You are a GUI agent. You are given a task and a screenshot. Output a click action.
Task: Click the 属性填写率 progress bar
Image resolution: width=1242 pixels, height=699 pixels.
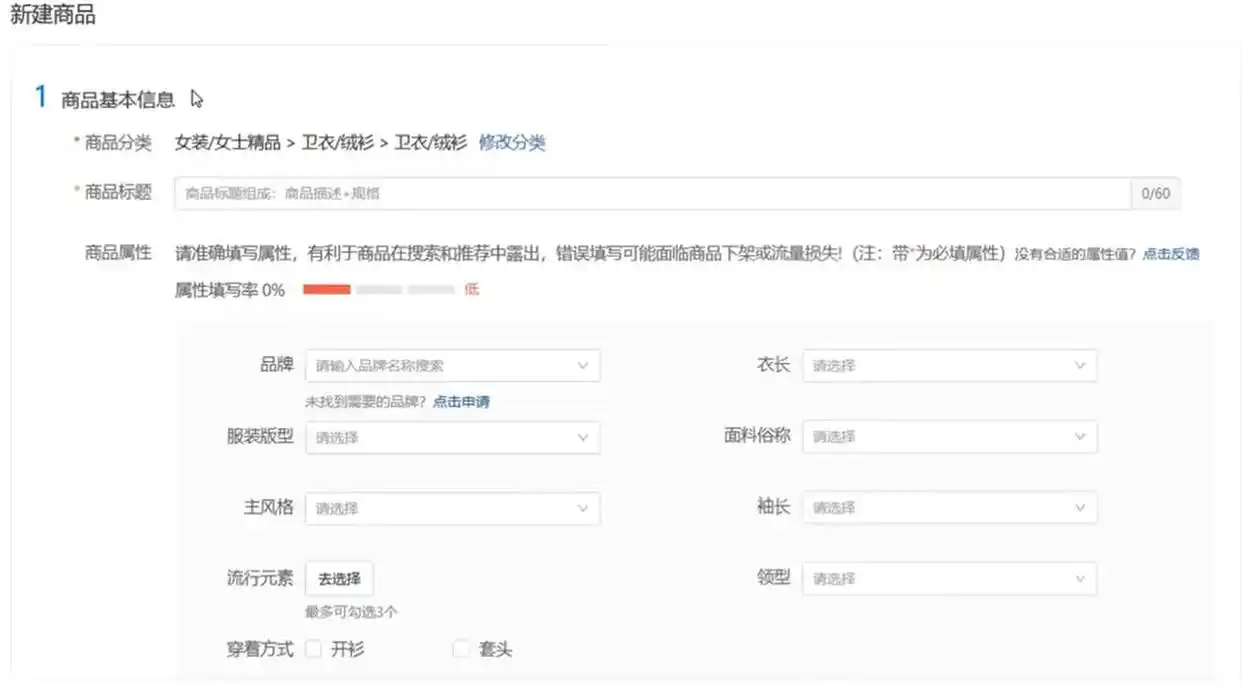point(379,290)
